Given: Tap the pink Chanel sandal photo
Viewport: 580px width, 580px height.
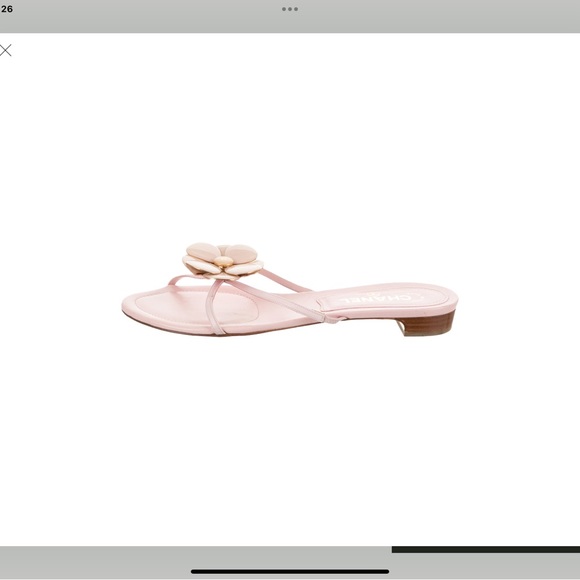Looking at the screenshot, I should 290,289.
